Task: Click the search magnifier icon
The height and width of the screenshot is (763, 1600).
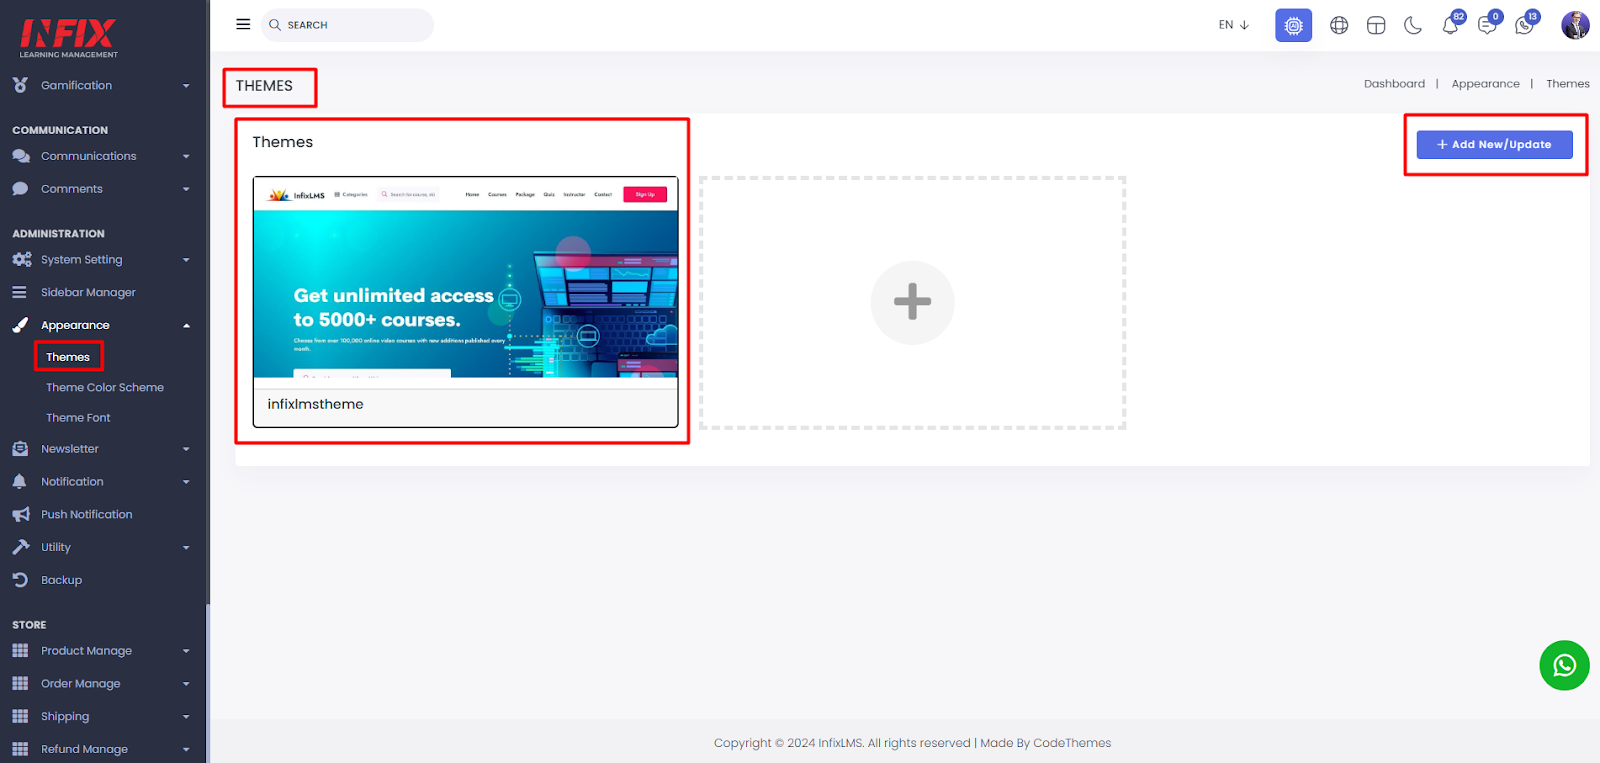Action: (275, 25)
